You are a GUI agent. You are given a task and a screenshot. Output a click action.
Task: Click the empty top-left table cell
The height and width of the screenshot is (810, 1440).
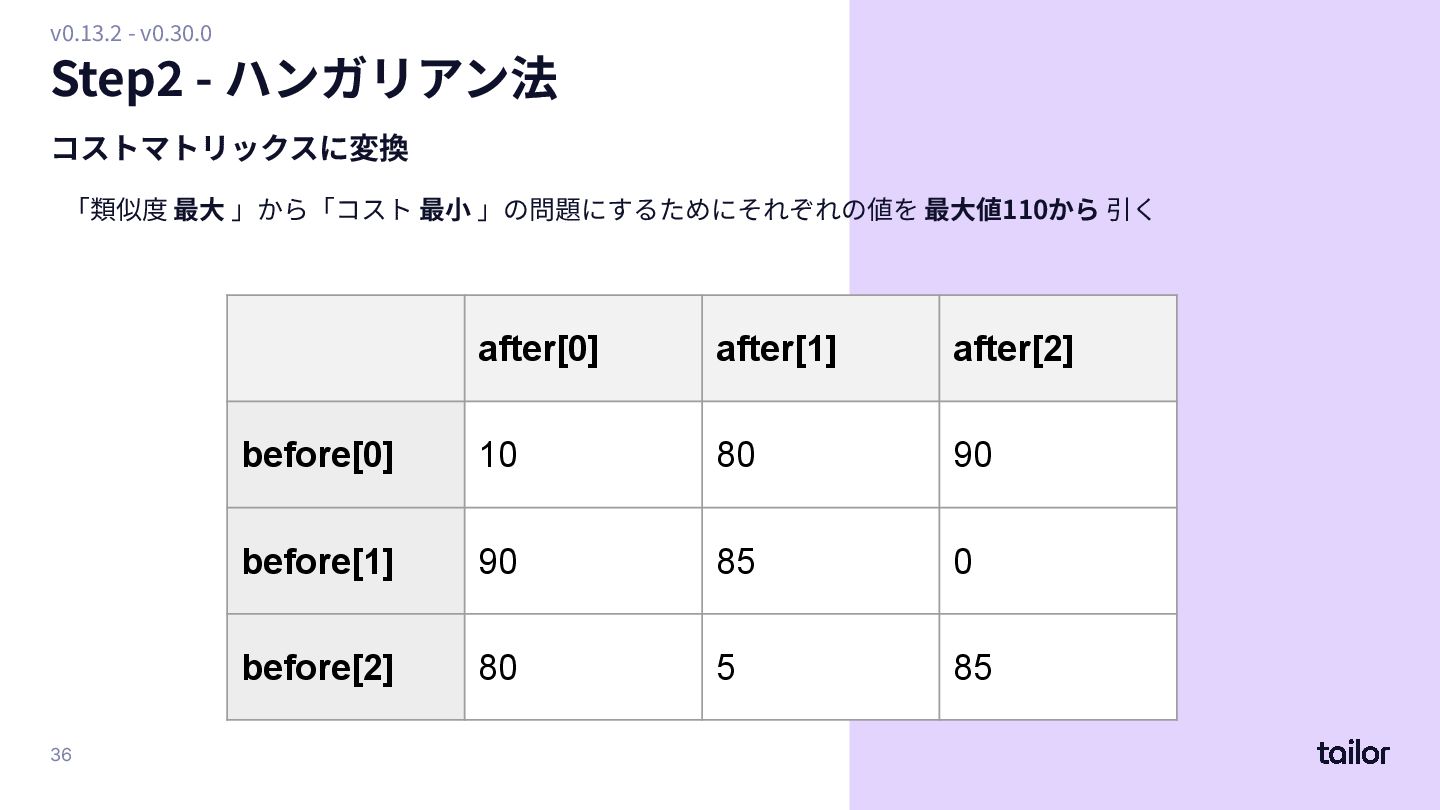click(346, 348)
